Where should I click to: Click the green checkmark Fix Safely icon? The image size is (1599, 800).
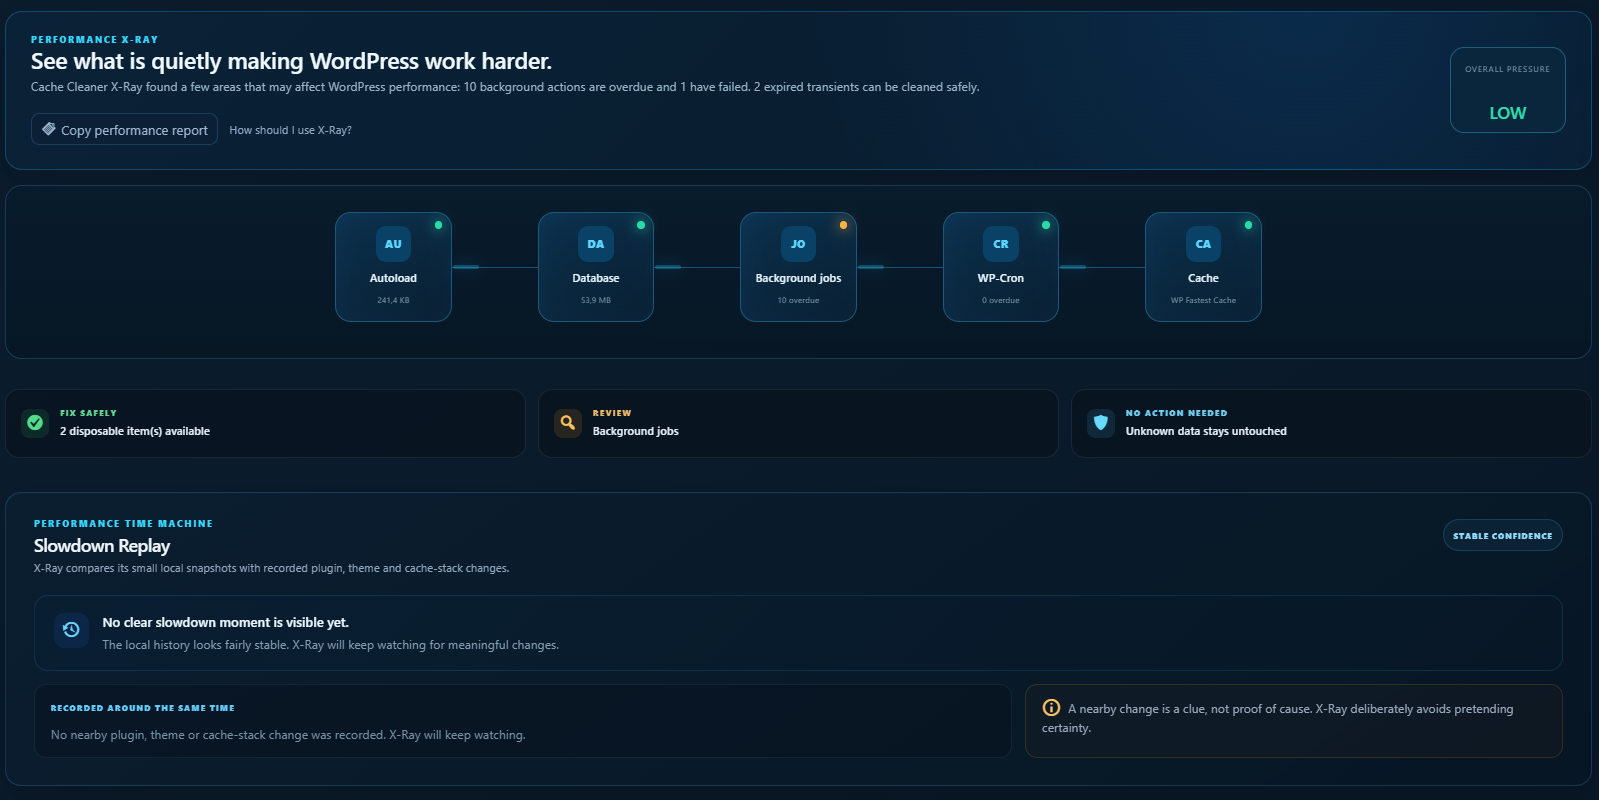pyautogui.click(x=35, y=423)
